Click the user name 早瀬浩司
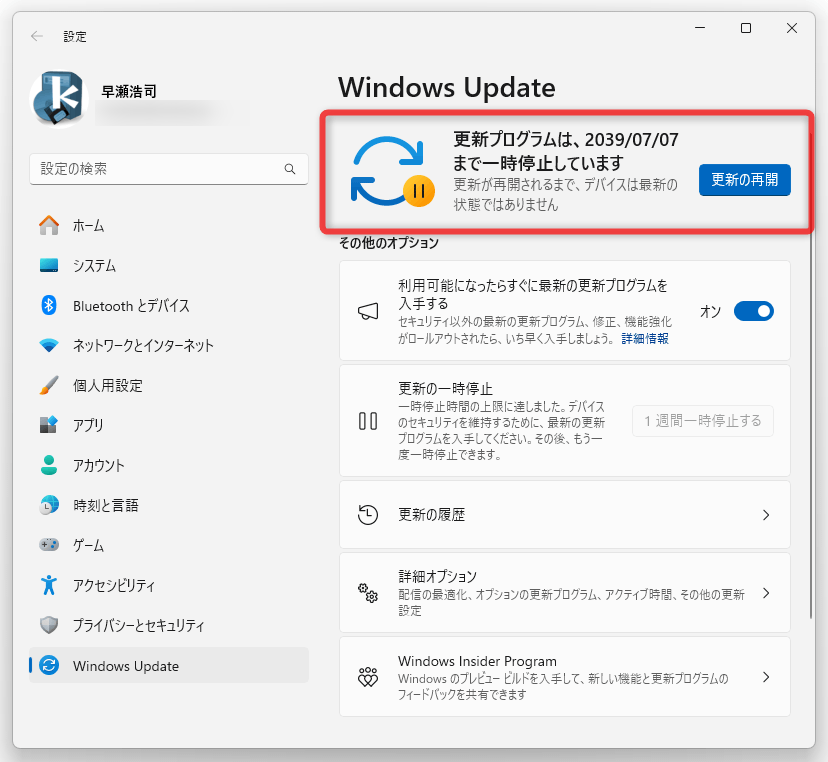The width and height of the screenshot is (828, 762). 129,91
